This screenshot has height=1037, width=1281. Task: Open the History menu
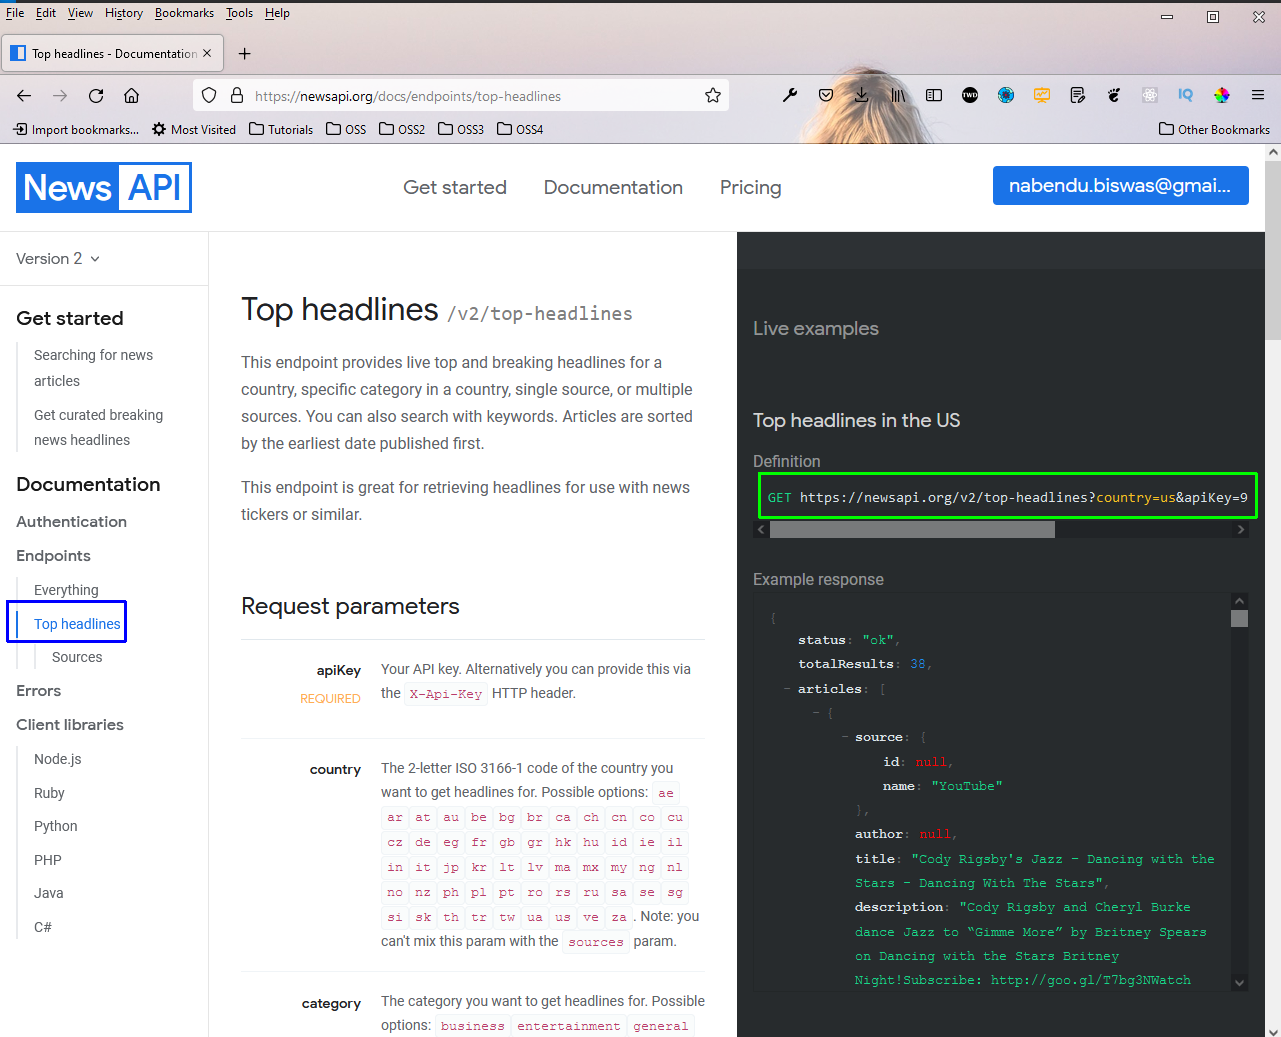pos(124,13)
